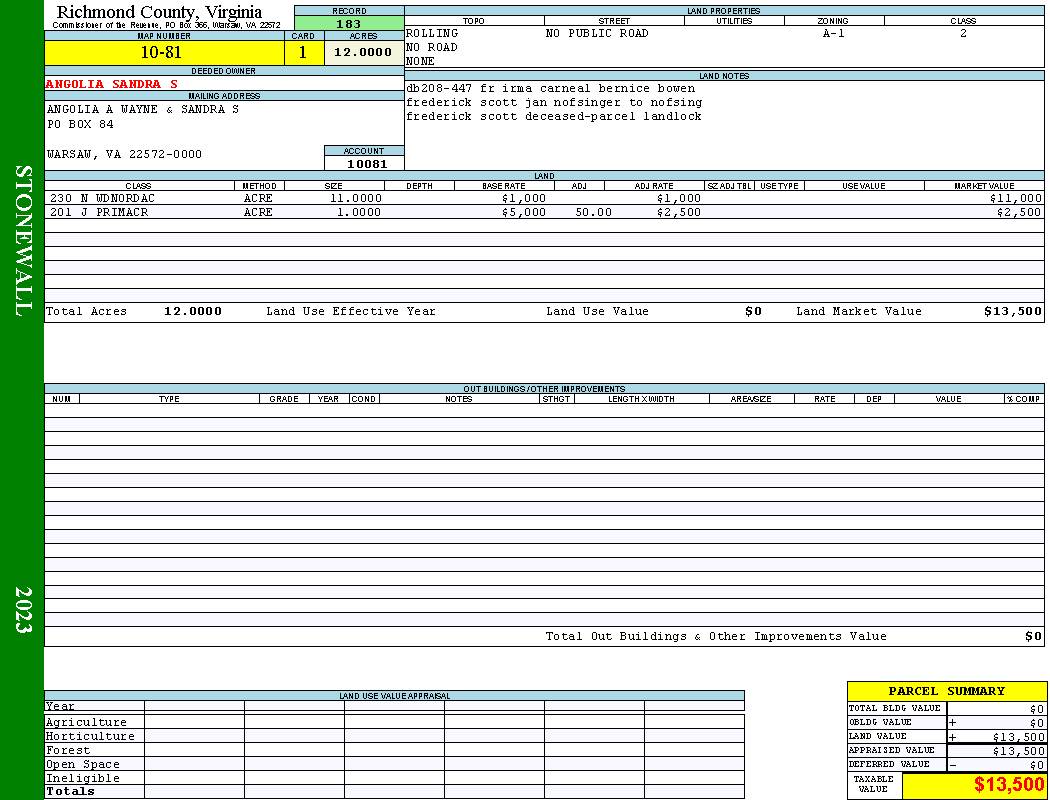Click Total Out Buildings & Other Improvements Value label

[716, 637]
